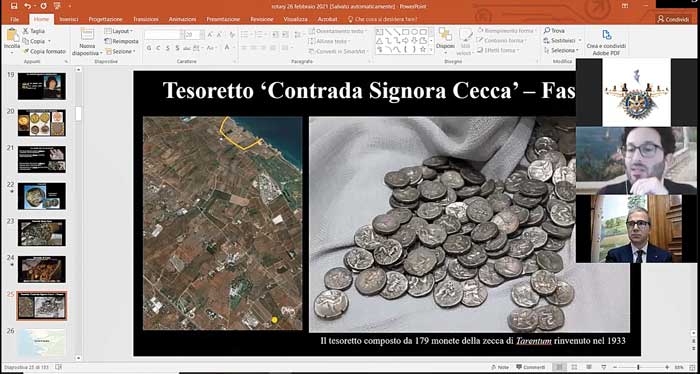
Task: Click the Save icon in quick access toolbar
Action: click(x=14, y=6)
